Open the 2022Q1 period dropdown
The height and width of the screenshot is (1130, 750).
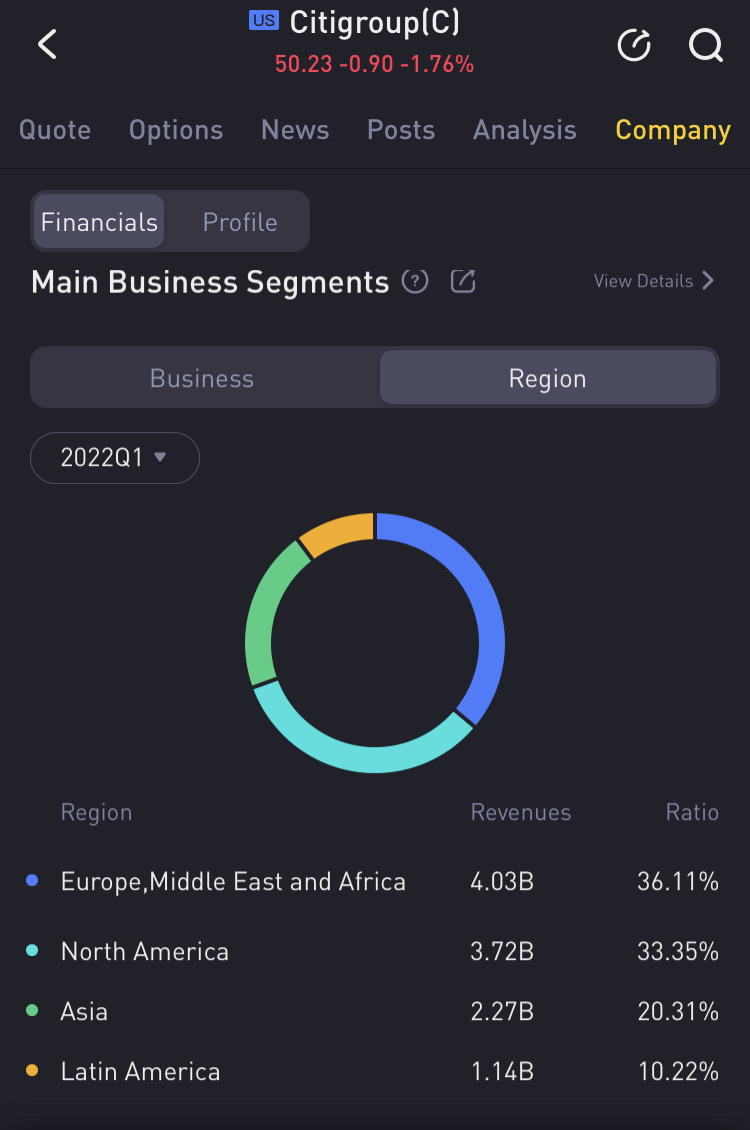coord(114,458)
